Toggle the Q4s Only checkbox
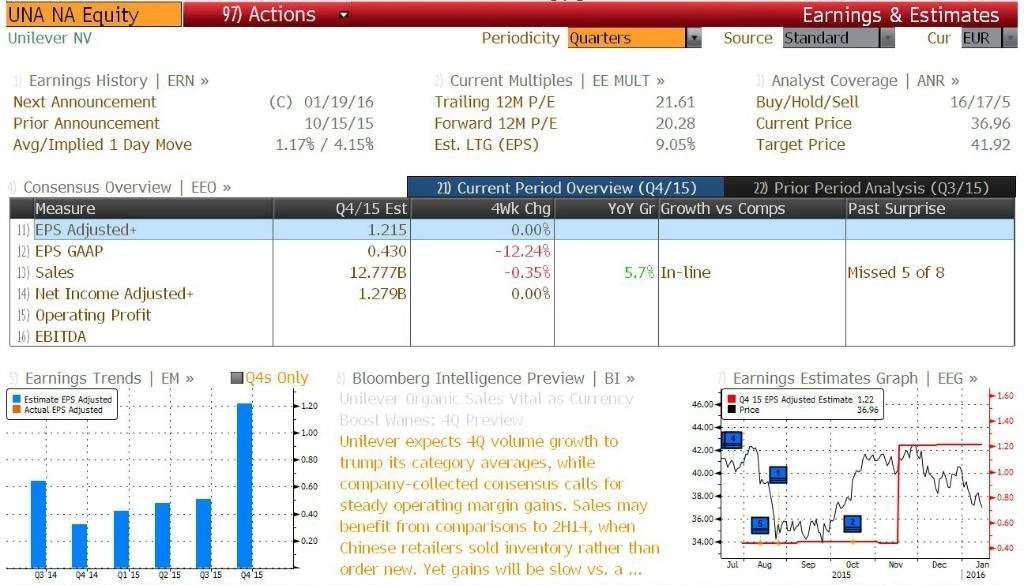This screenshot has height=585, width=1024. 237,378
